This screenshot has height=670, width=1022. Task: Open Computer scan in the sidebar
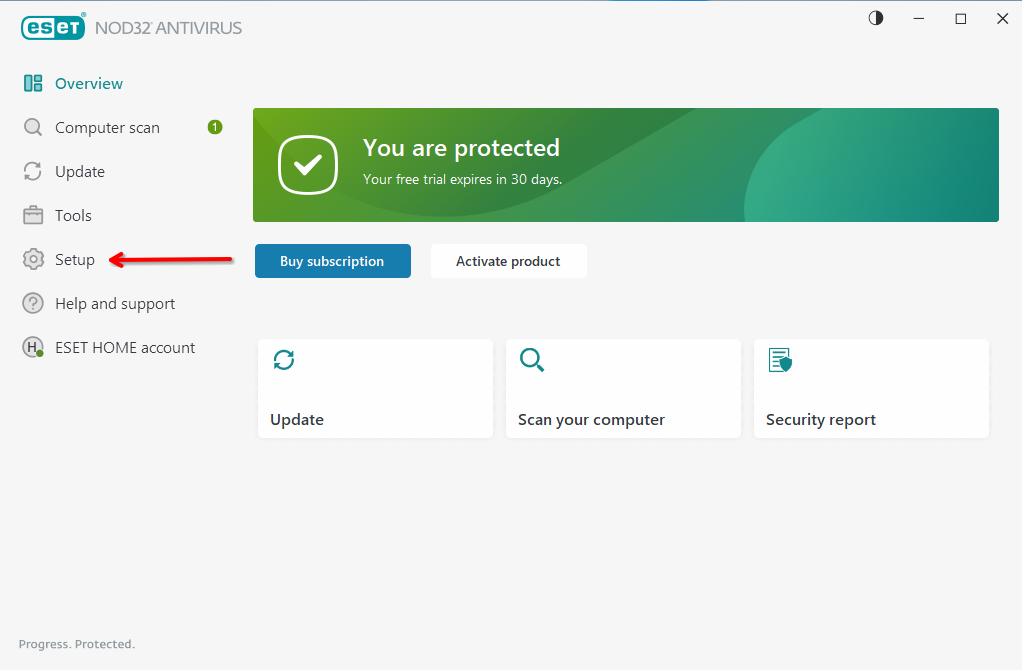pos(108,128)
